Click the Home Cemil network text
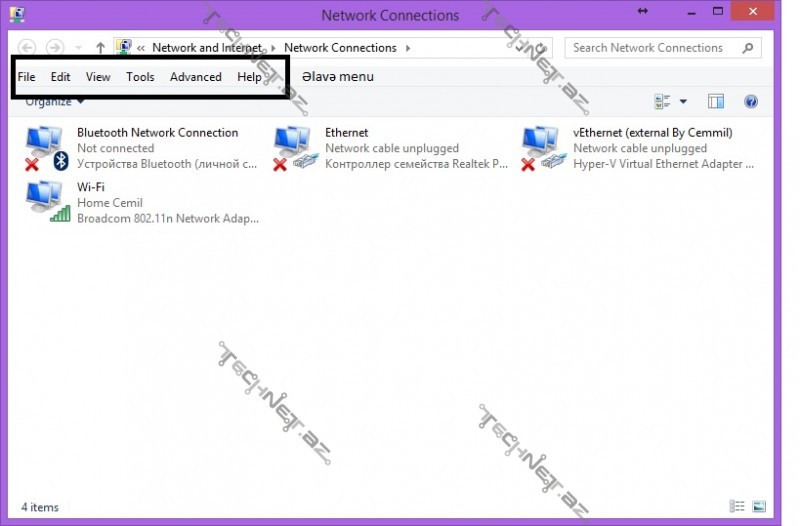The height and width of the screenshot is (526, 800). coord(110,203)
